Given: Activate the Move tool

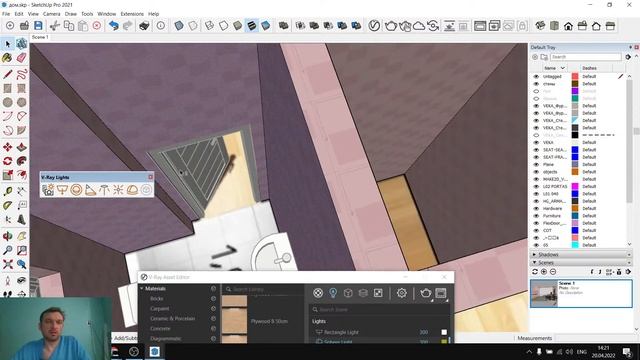Looking at the screenshot, I should click(7, 147).
